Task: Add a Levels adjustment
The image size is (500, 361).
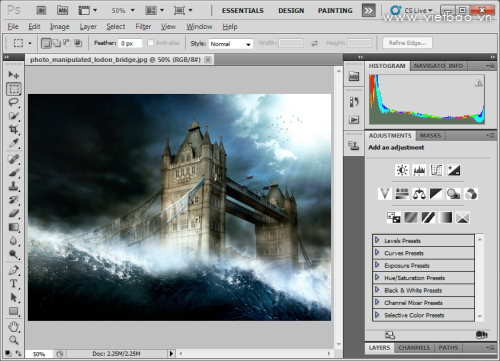Action: point(419,170)
